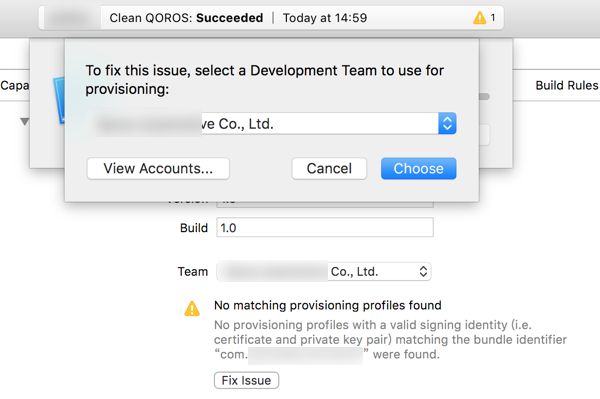Click the blue up-down arrows of dialog team selector
This screenshot has width=600, height=399.
coord(447,124)
